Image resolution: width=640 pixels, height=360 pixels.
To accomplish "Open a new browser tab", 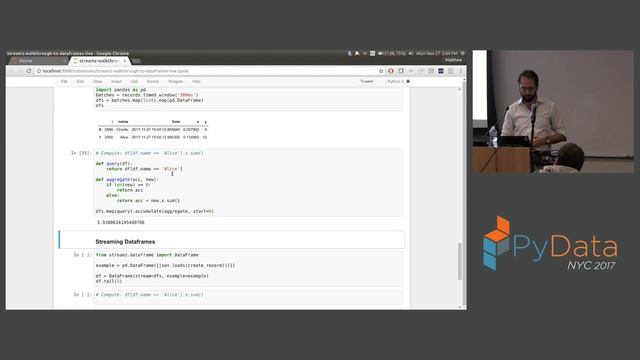I will [x=137, y=61].
